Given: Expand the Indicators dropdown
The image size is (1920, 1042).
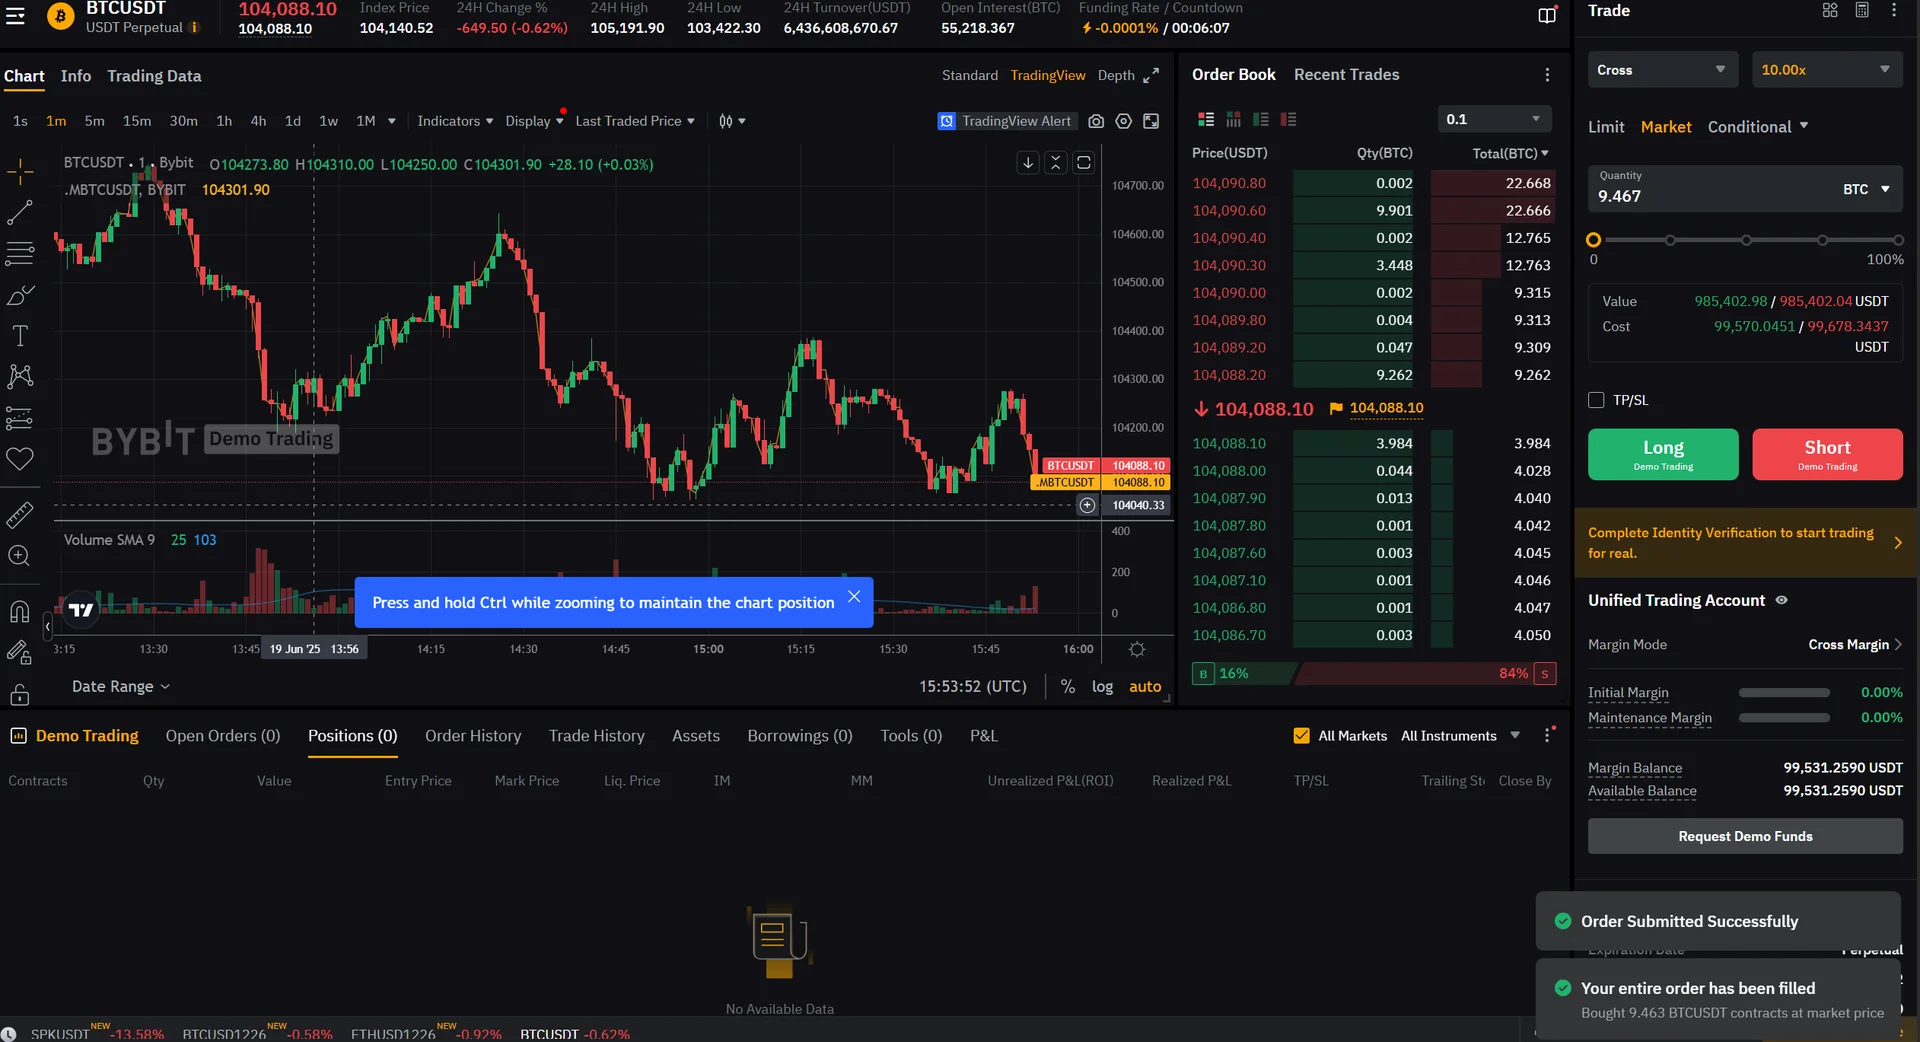Looking at the screenshot, I should coord(455,121).
